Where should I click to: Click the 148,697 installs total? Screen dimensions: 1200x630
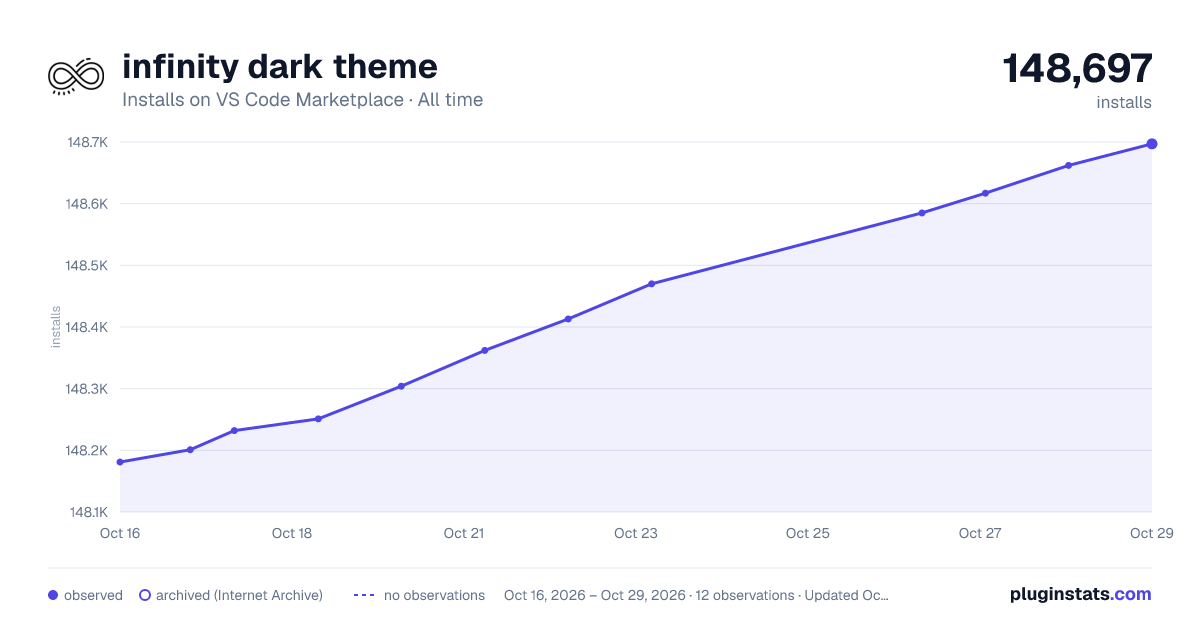(x=1078, y=69)
